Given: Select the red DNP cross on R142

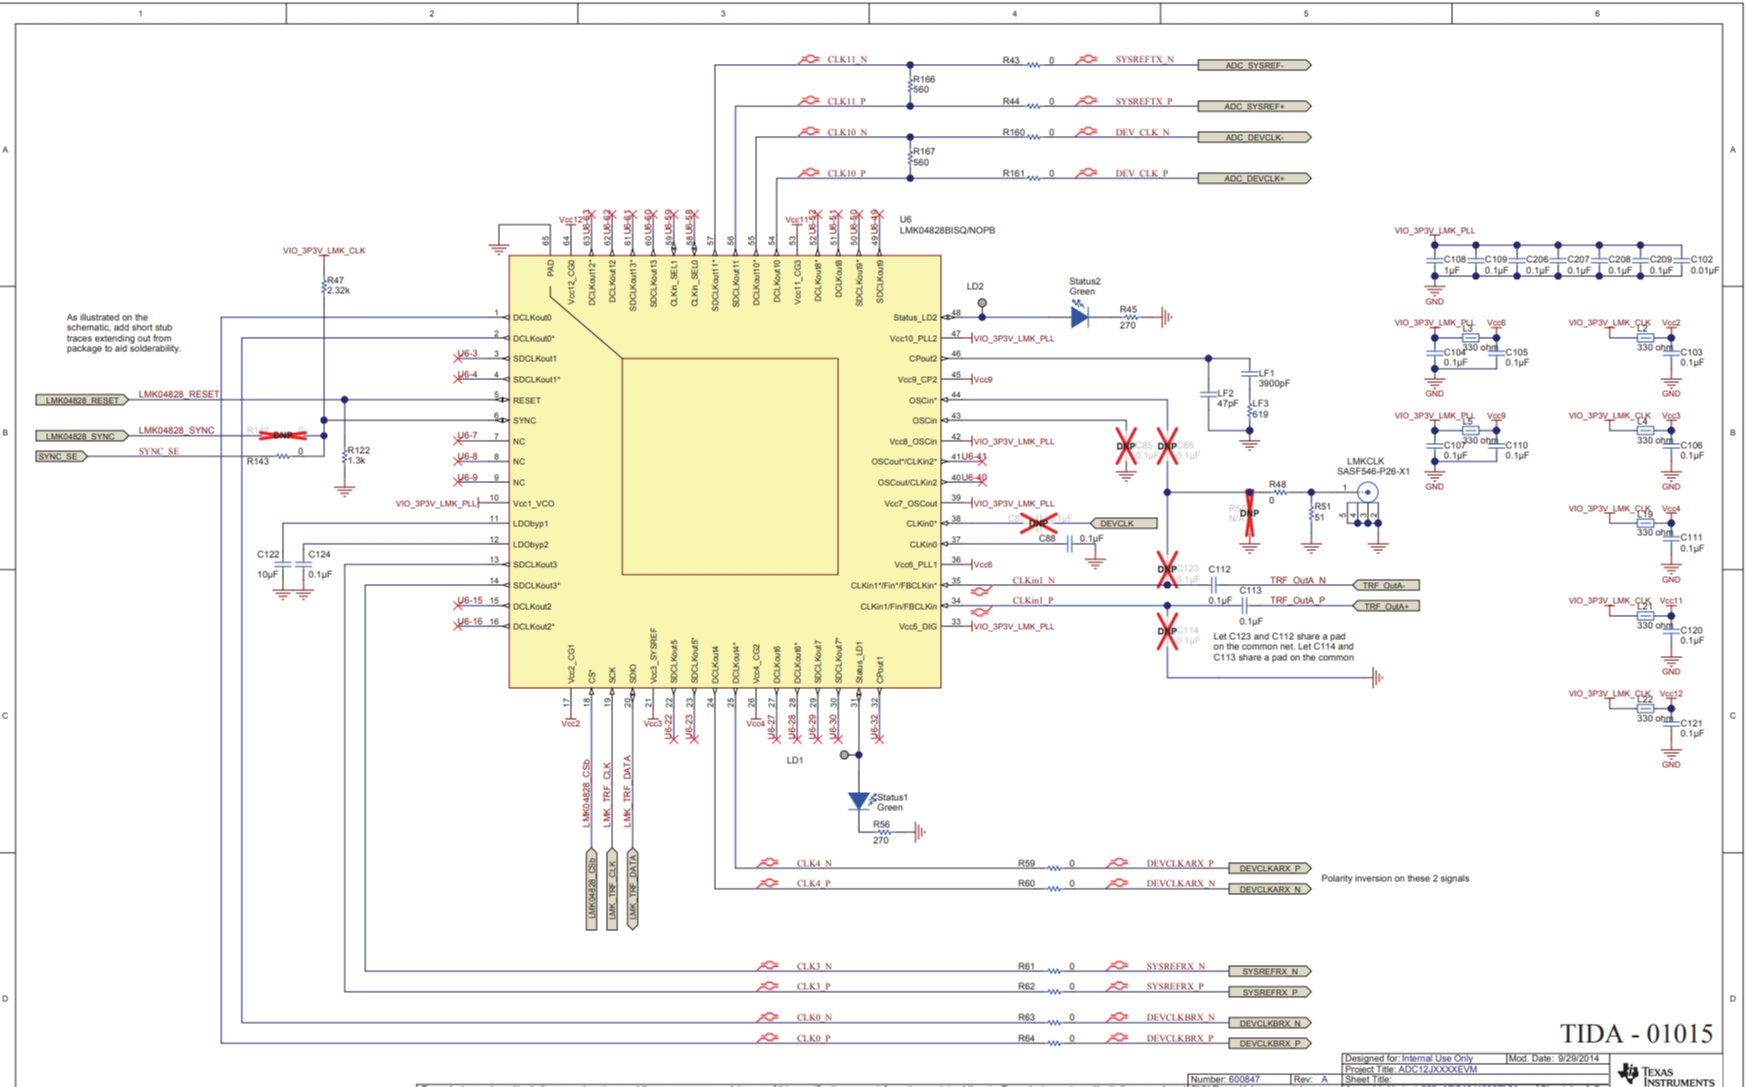Looking at the screenshot, I should tap(282, 435).
